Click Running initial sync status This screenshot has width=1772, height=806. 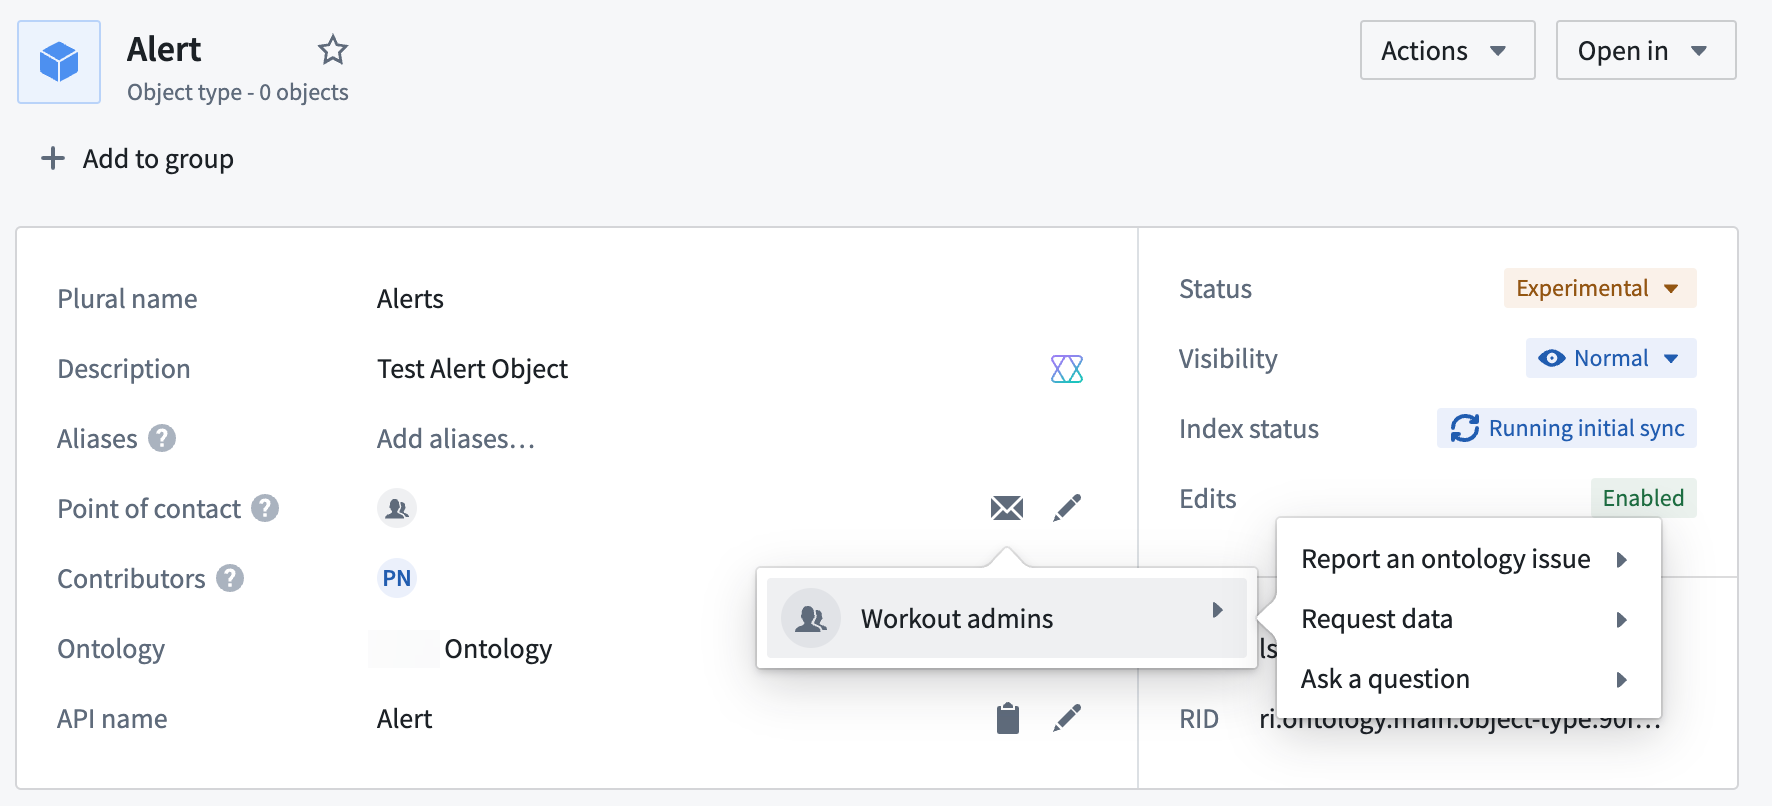click(x=1567, y=428)
